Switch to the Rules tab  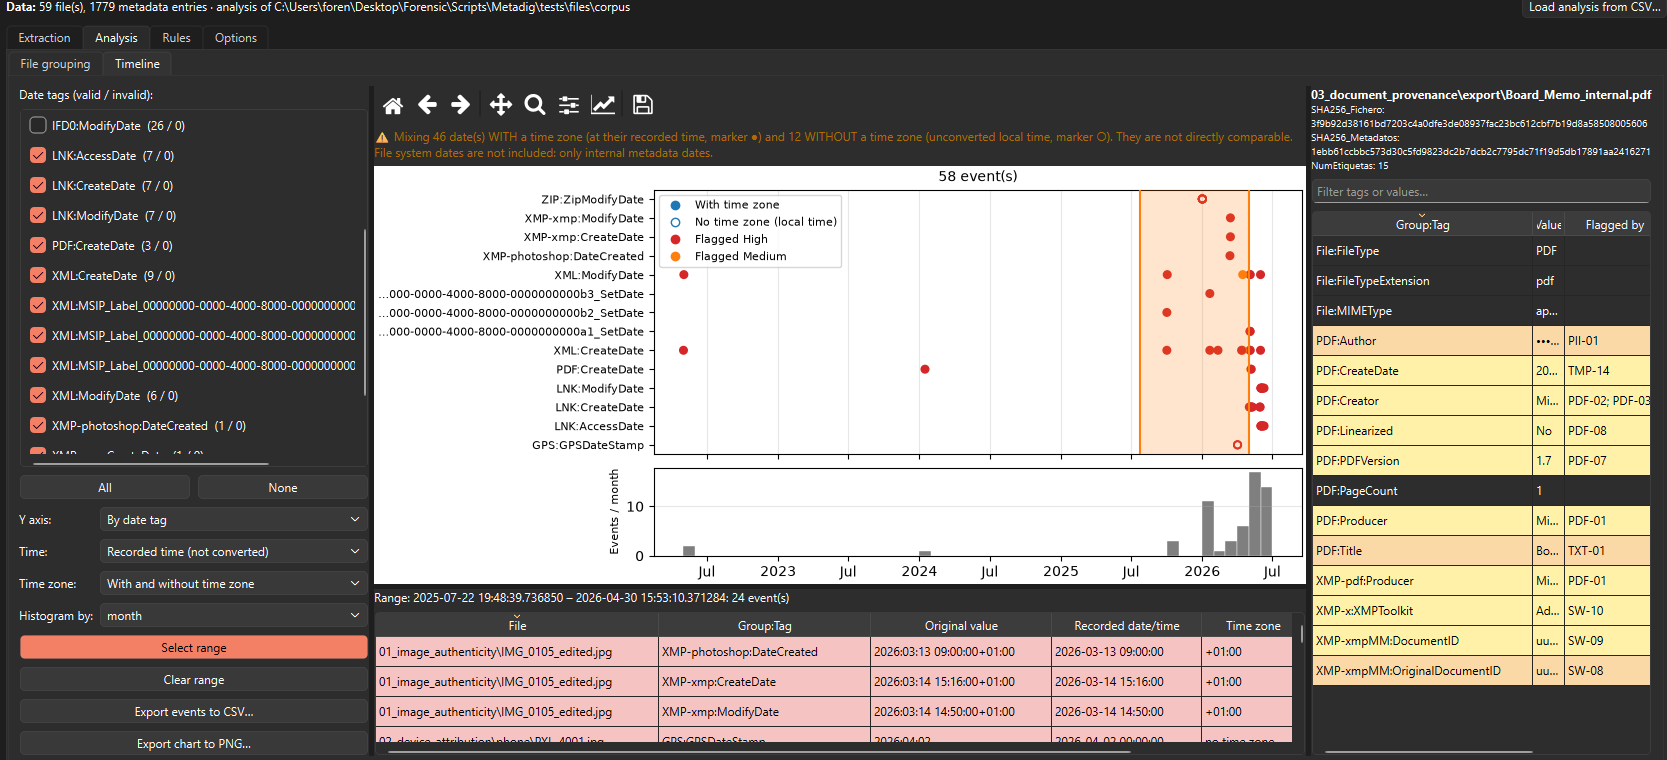pos(176,38)
